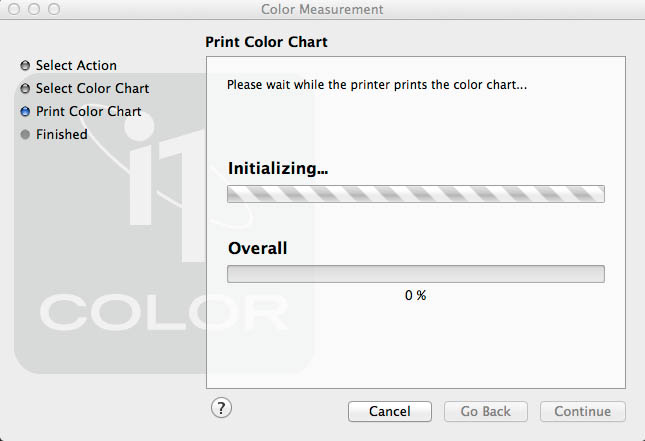Click the 0 % overall progress text
Screen dimensions: 645x441
tap(416, 296)
